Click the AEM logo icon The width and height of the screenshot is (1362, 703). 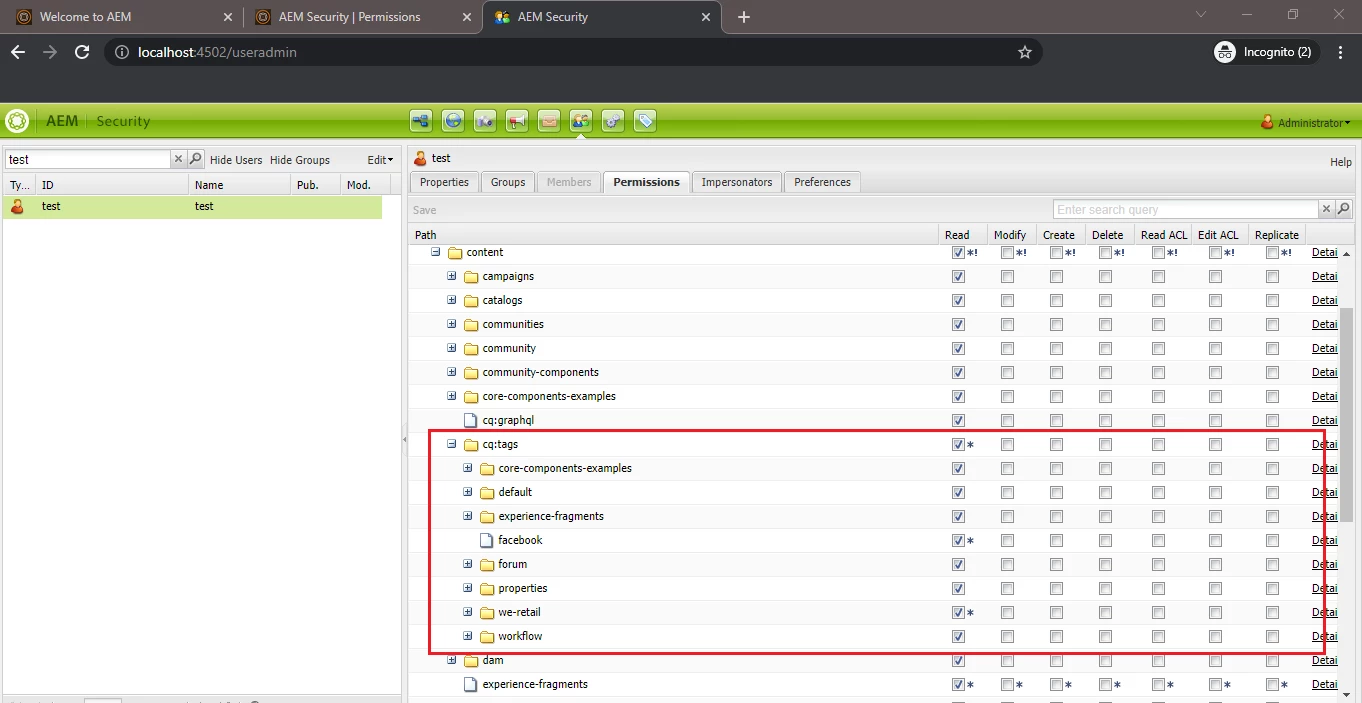[x=17, y=121]
